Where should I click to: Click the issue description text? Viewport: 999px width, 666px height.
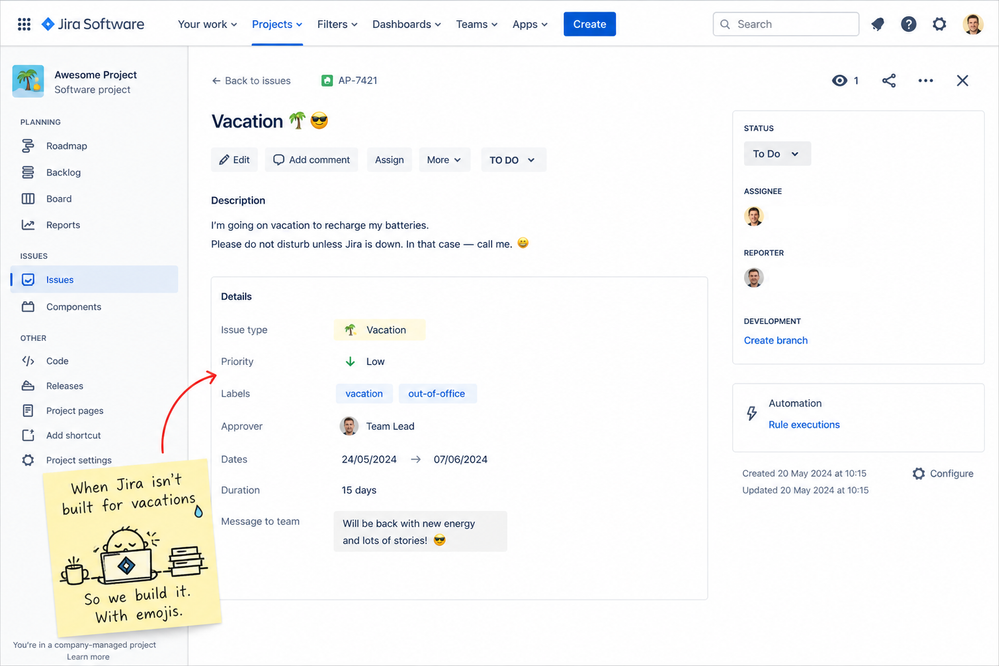pyautogui.click(x=370, y=235)
